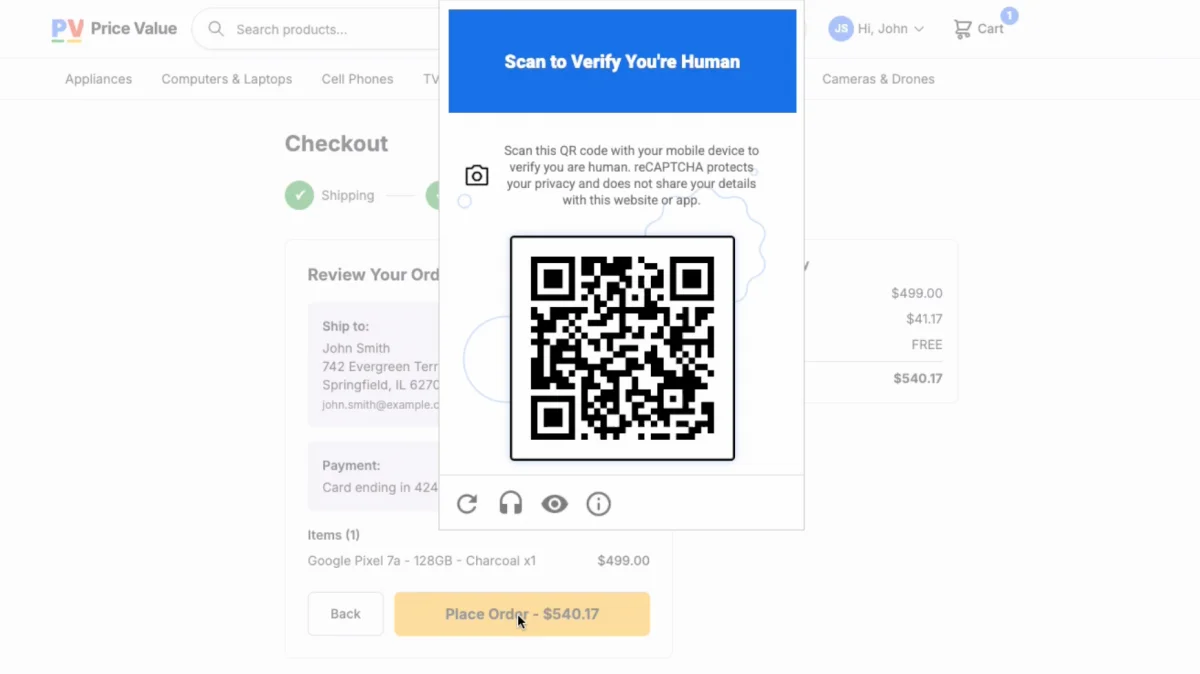Click the Shipping step checkmark
Screen dimensions: 1200x674
tap(299, 195)
